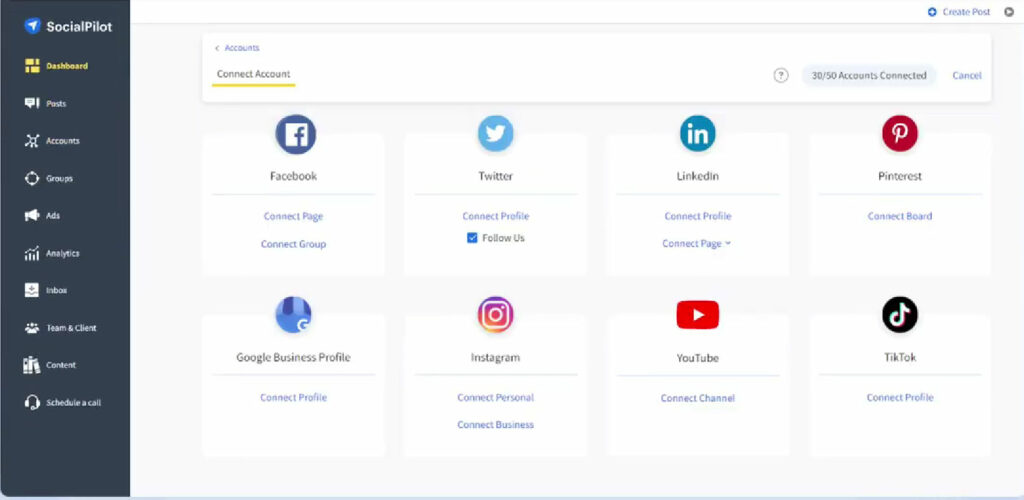The height and width of the screenshot is (500, 1024).
Task: Click the Twitter card title text
Action: pyautogui.click(x=496, y=176)
